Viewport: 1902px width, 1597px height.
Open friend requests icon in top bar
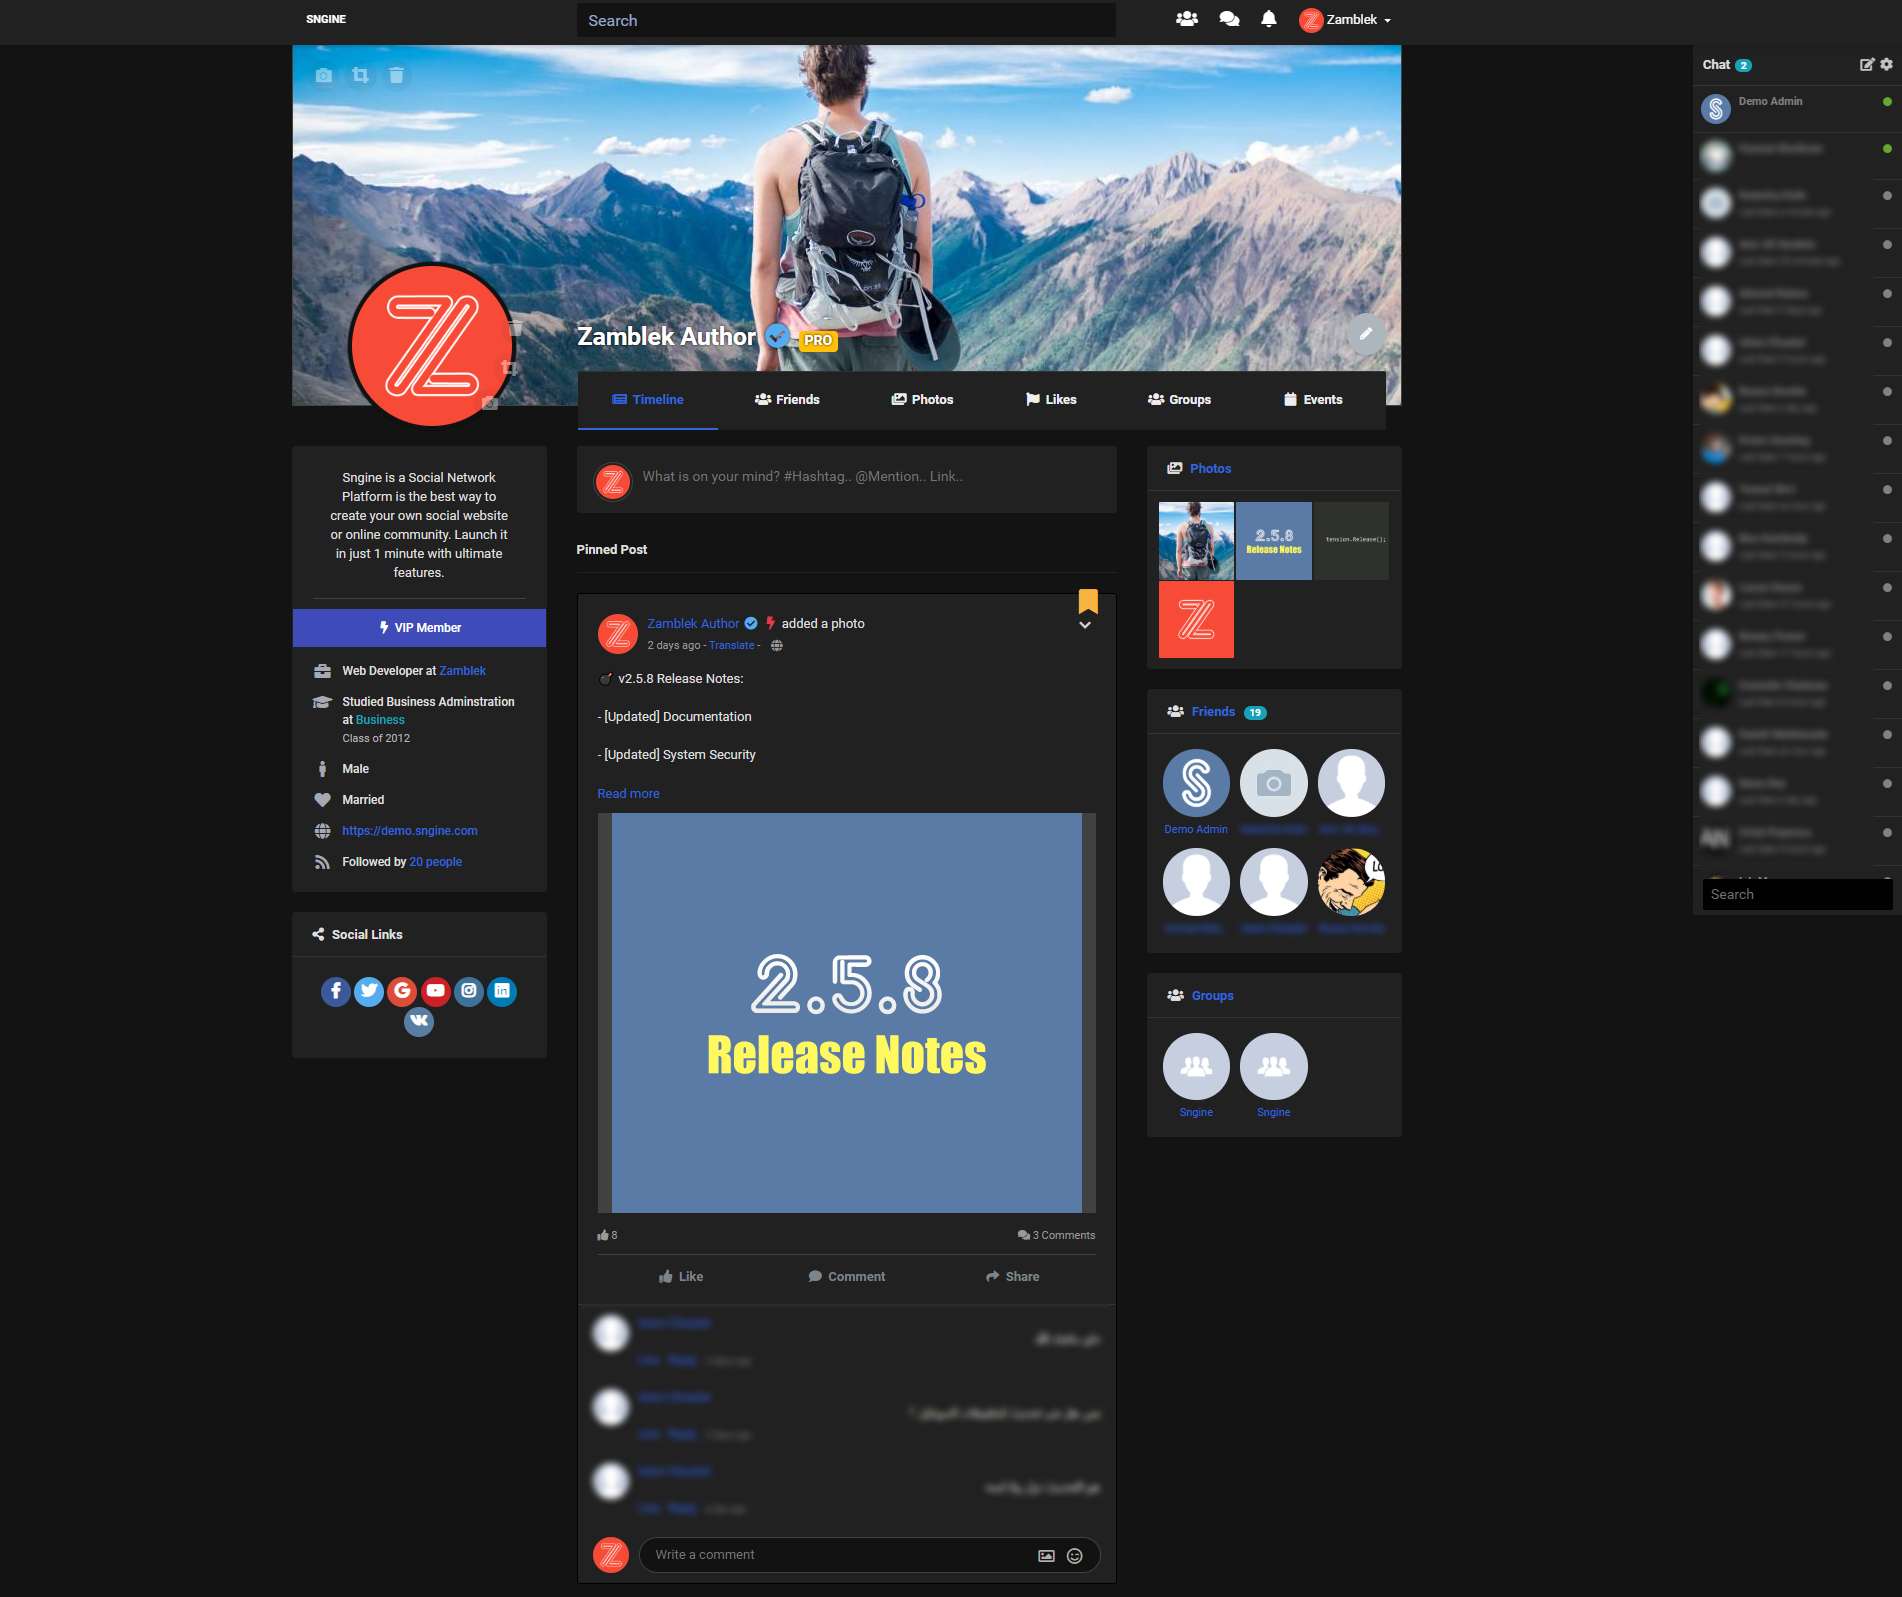[x=1186, y=19]
